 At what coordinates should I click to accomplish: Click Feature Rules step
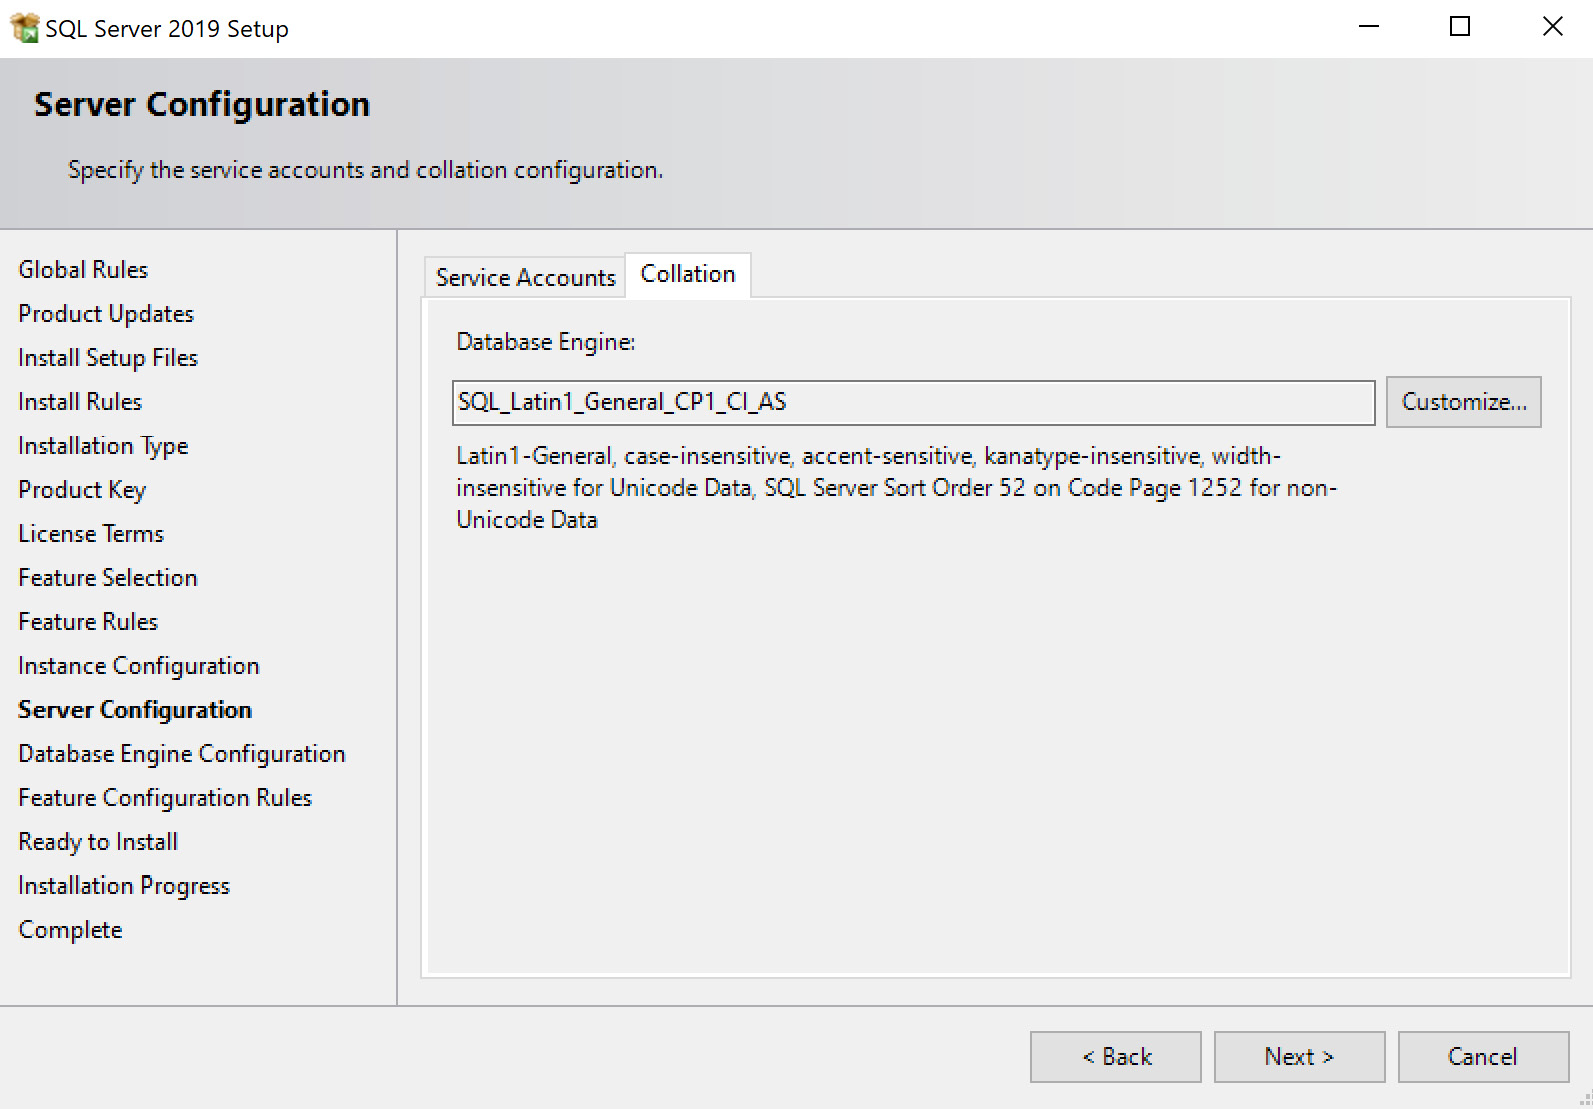point(88,622)
